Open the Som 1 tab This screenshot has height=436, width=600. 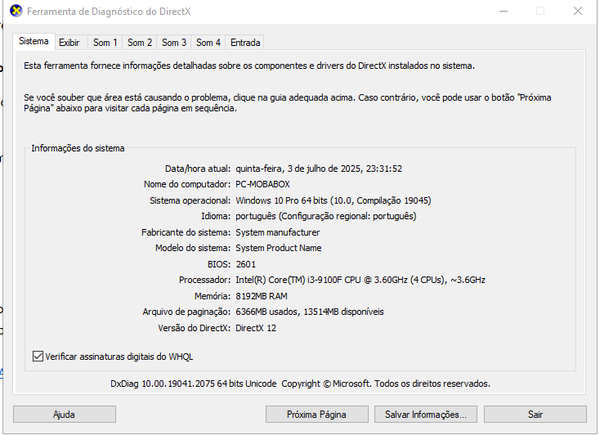click(105, 42)
